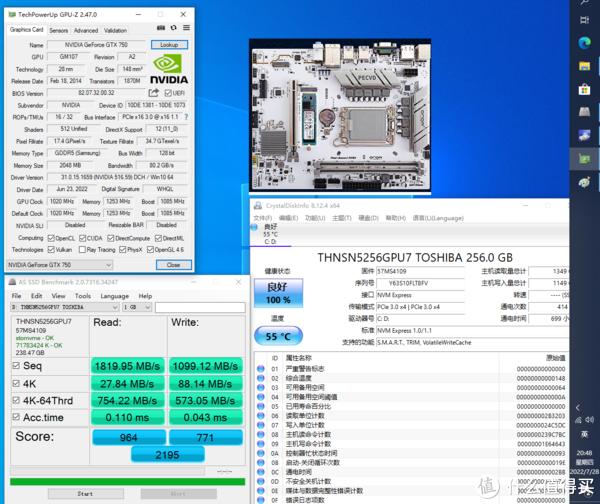Click GPU-Z refresh icon
Screen dimensions: 600x504
(x=174, y=28)
